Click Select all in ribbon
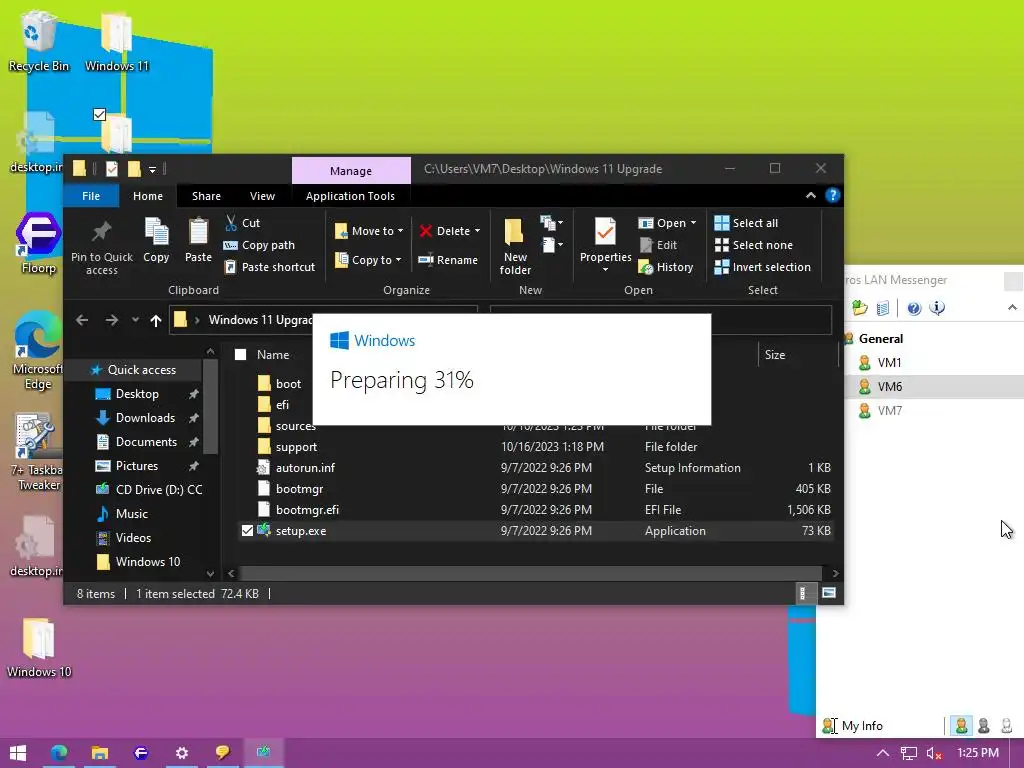 tap(746, 223)
